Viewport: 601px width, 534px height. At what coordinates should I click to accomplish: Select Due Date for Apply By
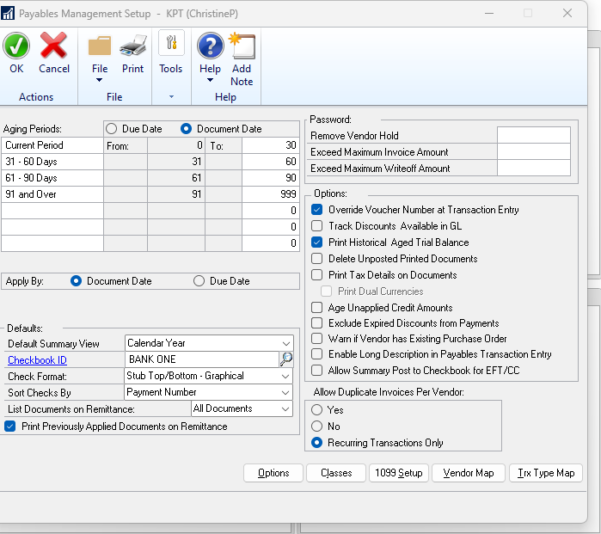click(x=199, y=281)
